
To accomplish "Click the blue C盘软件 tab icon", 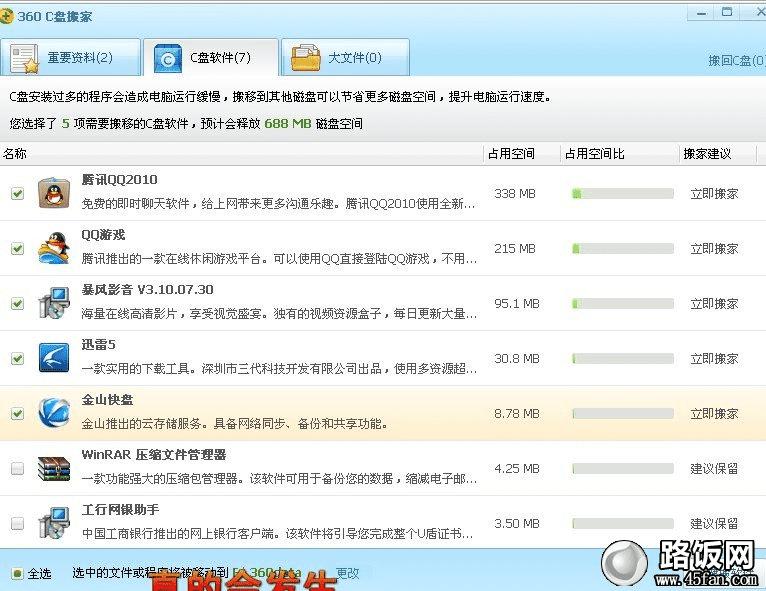I will (x=168, y=59).
